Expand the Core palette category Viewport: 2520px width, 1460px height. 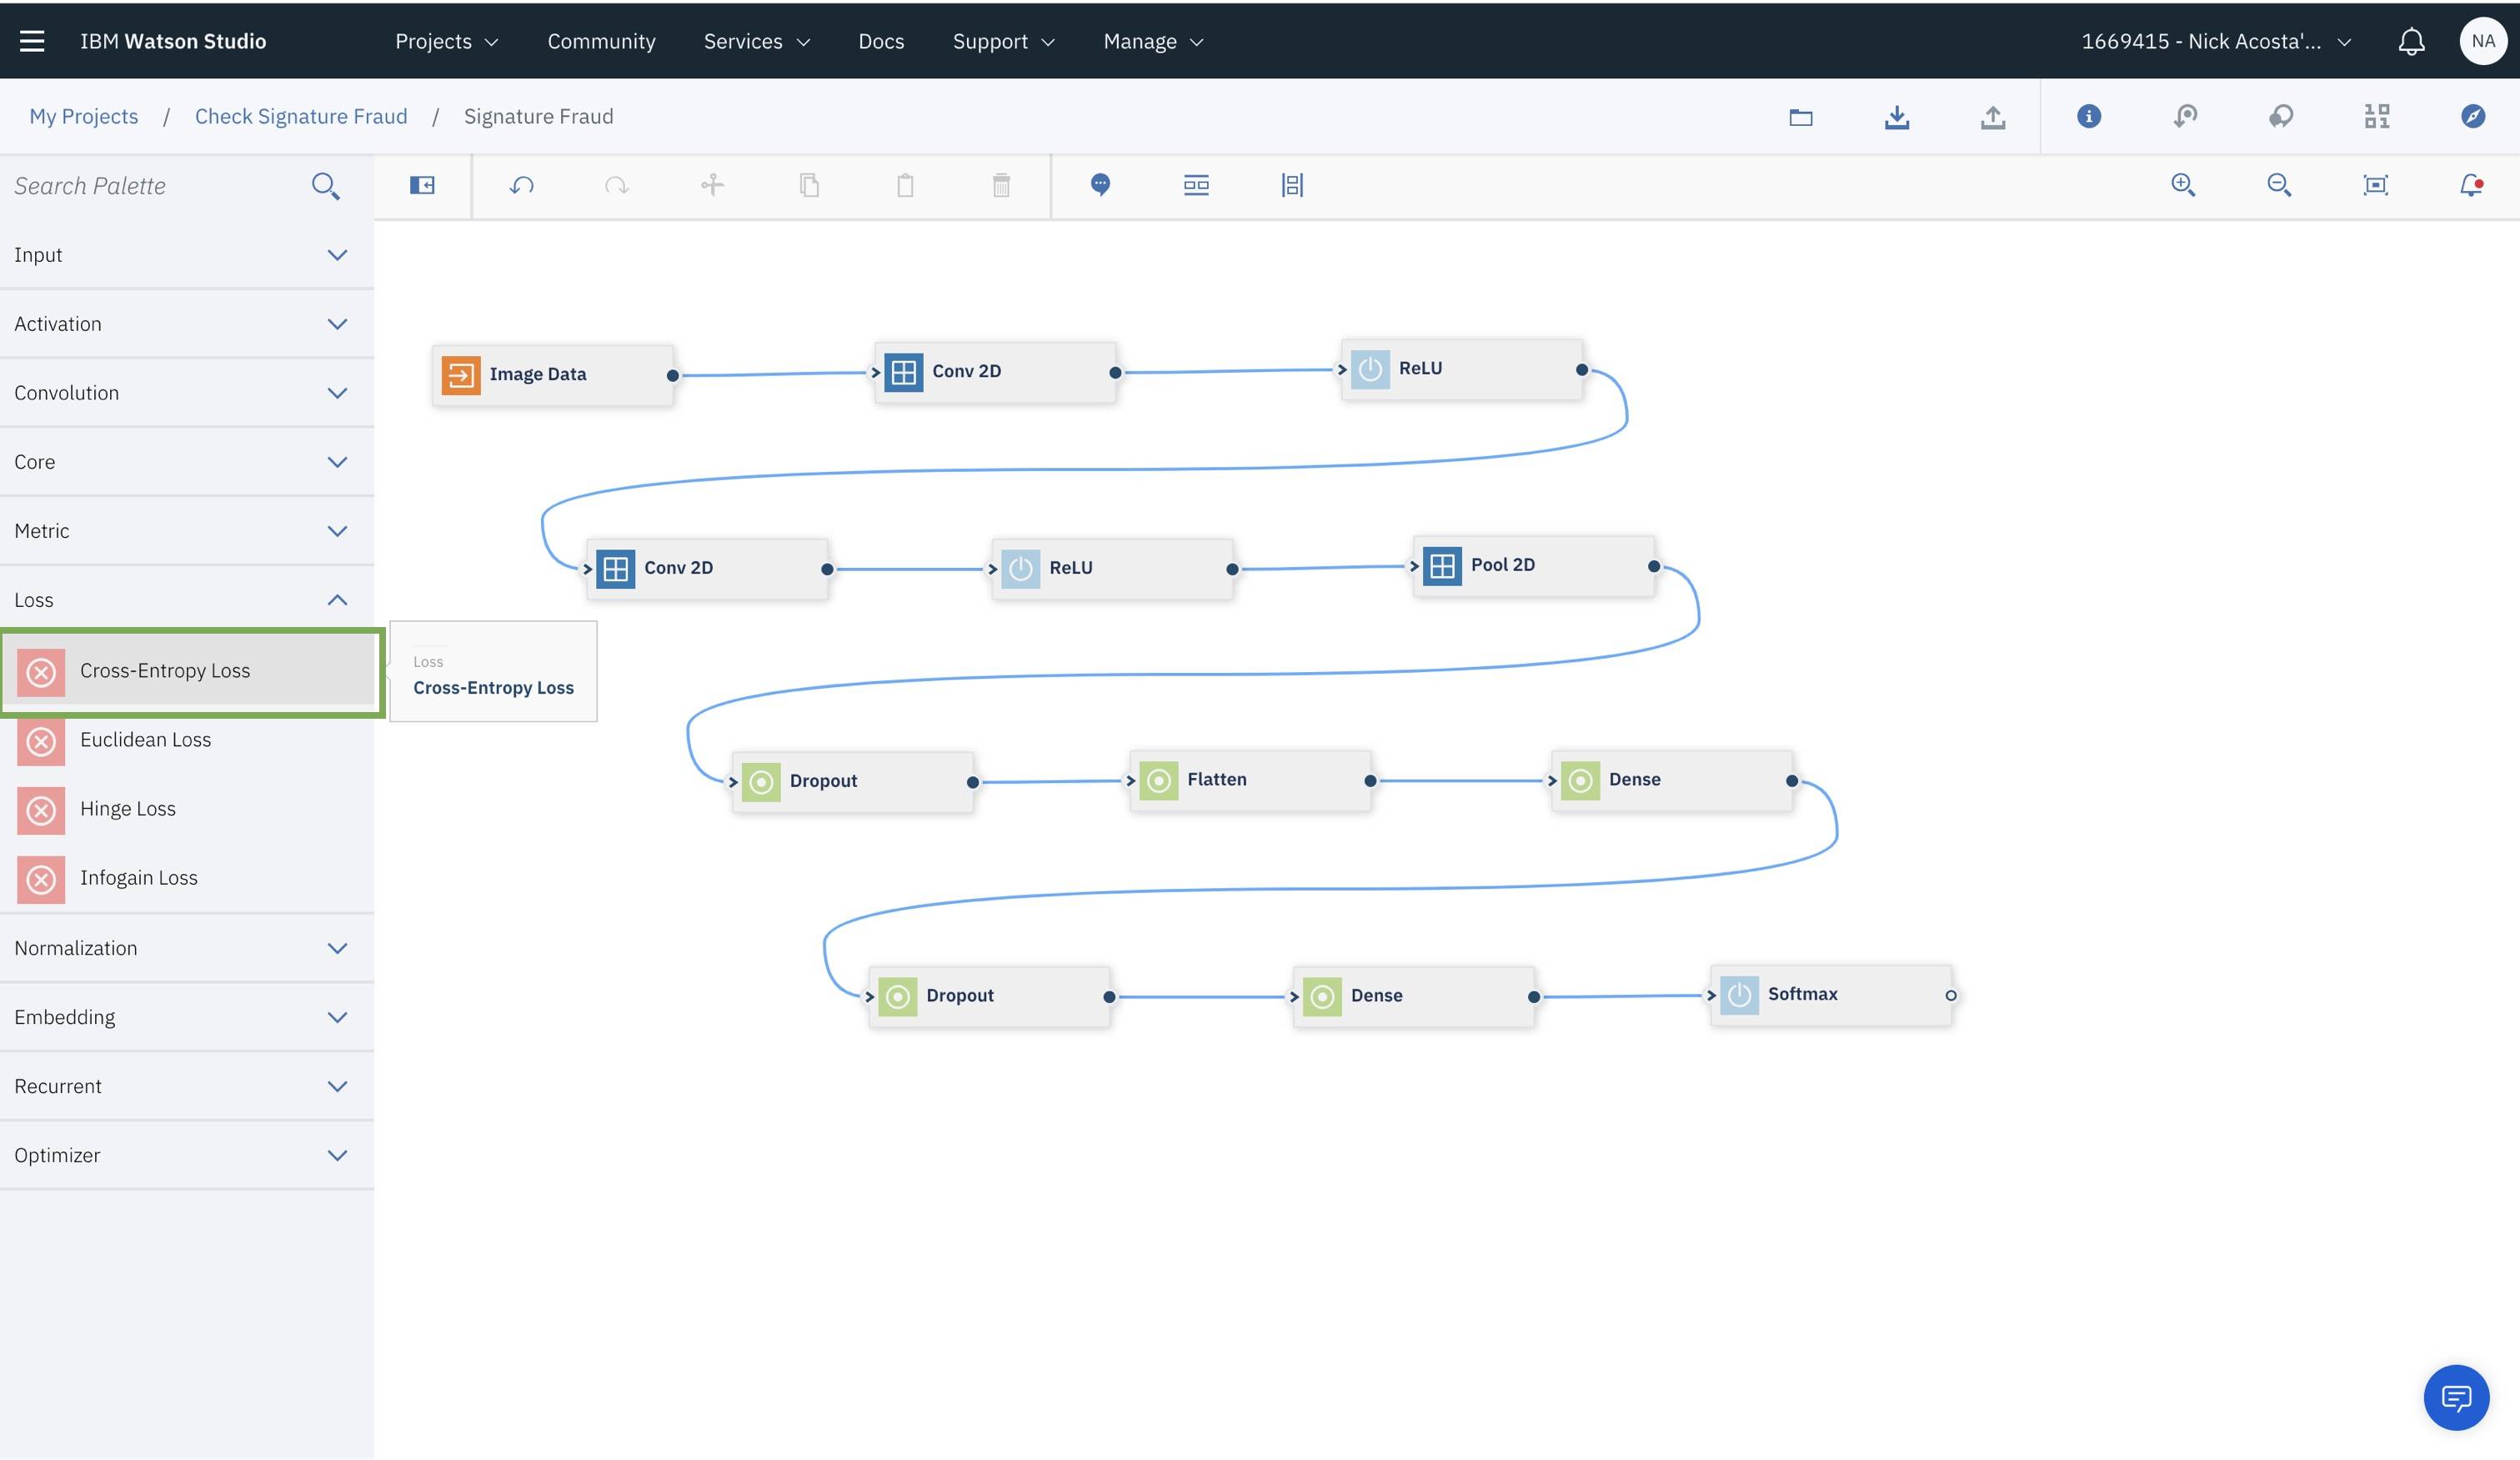[x=187, y=462]
